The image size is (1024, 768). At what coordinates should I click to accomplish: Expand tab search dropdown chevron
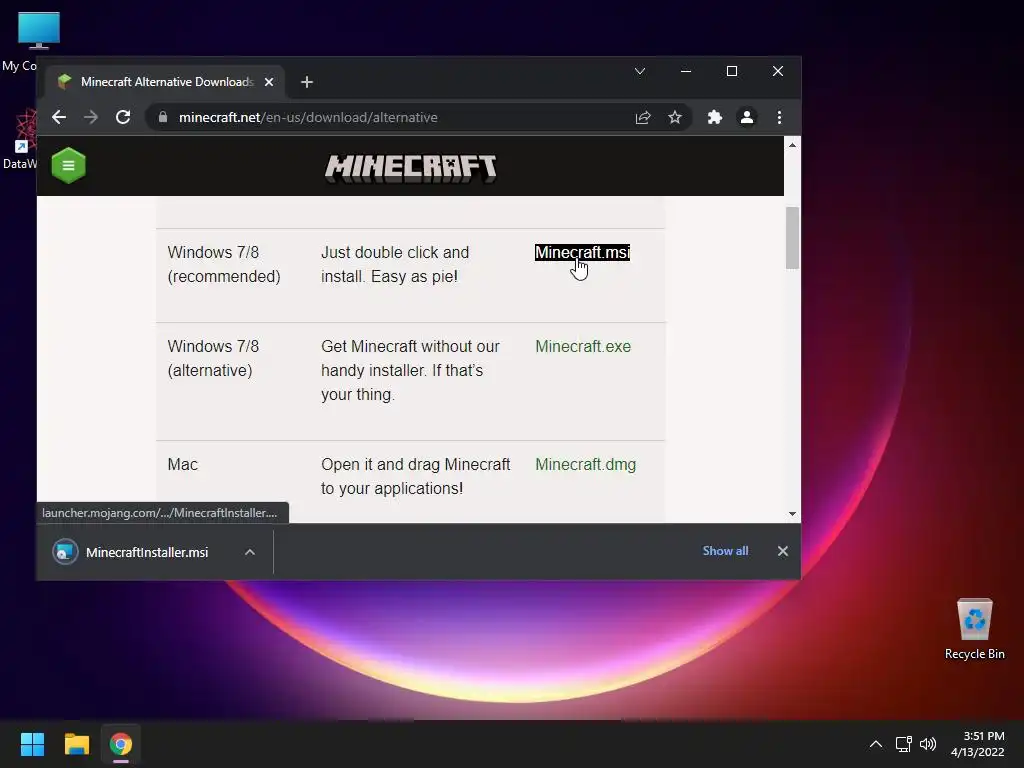tap(640, 71)
